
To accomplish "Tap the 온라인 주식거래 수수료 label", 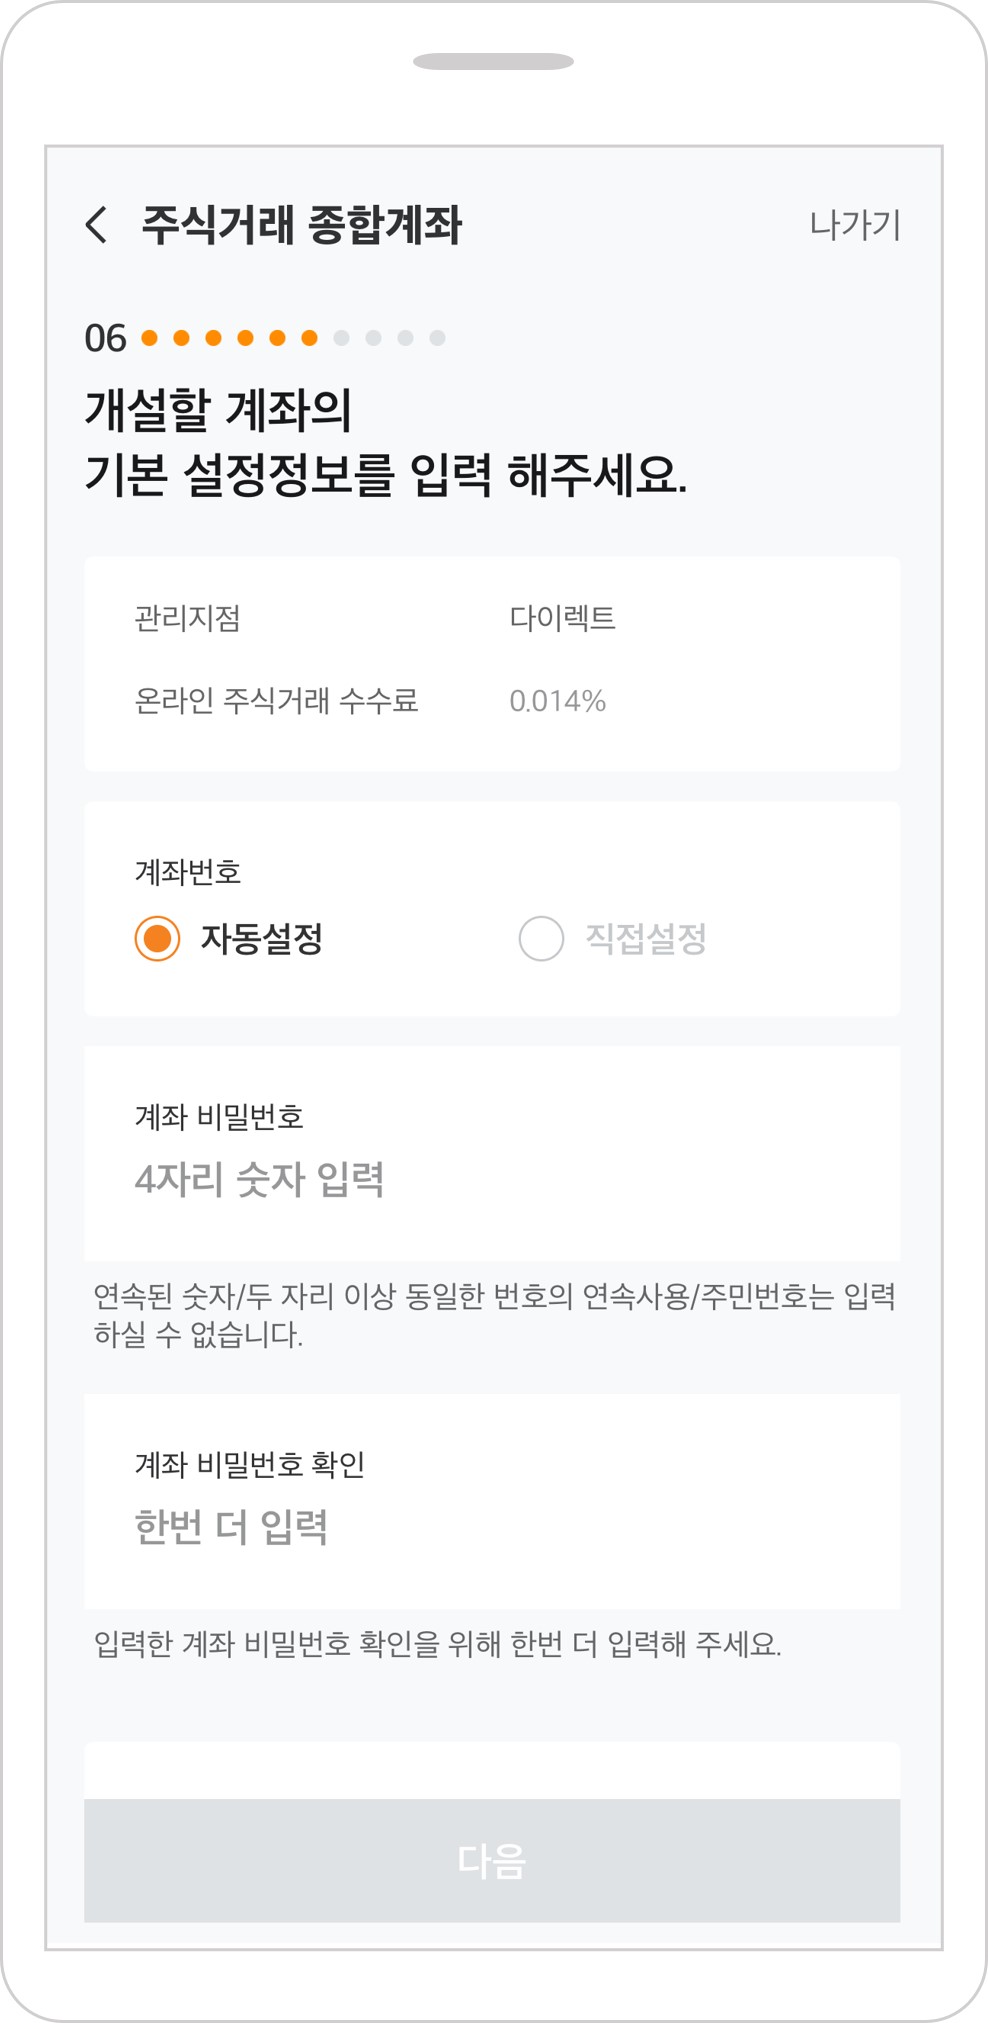I will pos(276,701).
